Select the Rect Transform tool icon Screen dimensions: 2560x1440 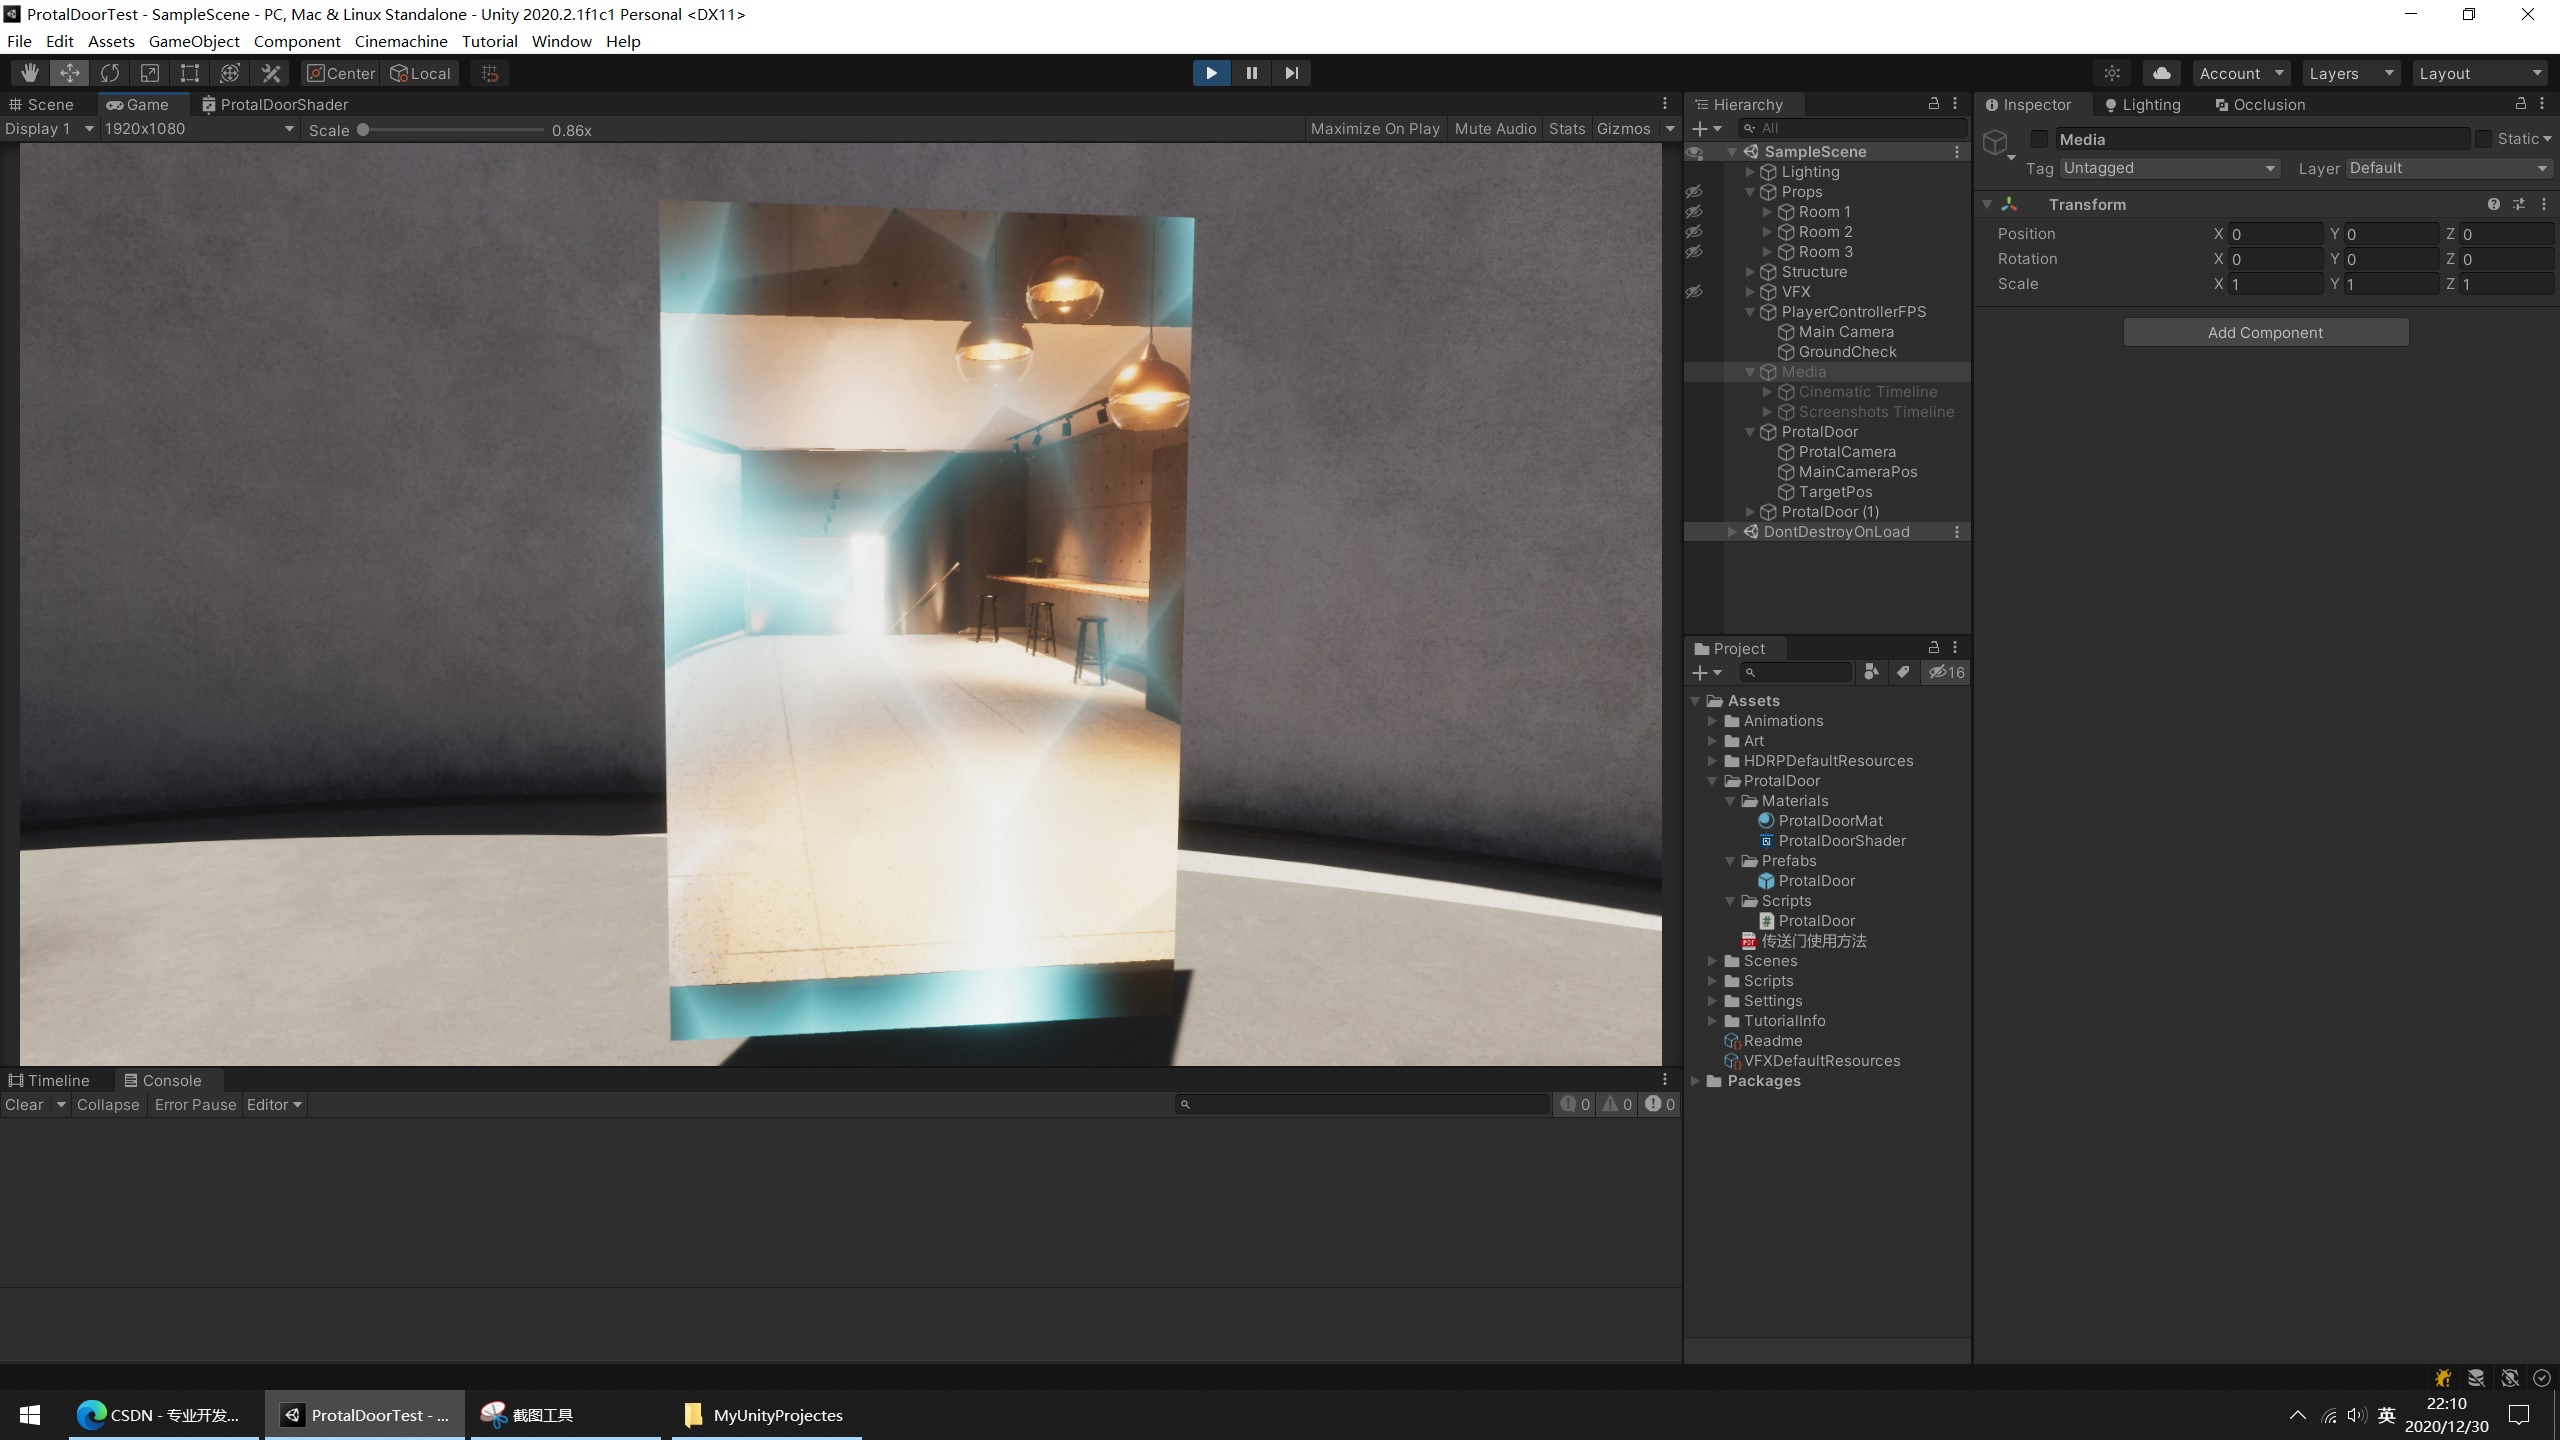(189, 73)
